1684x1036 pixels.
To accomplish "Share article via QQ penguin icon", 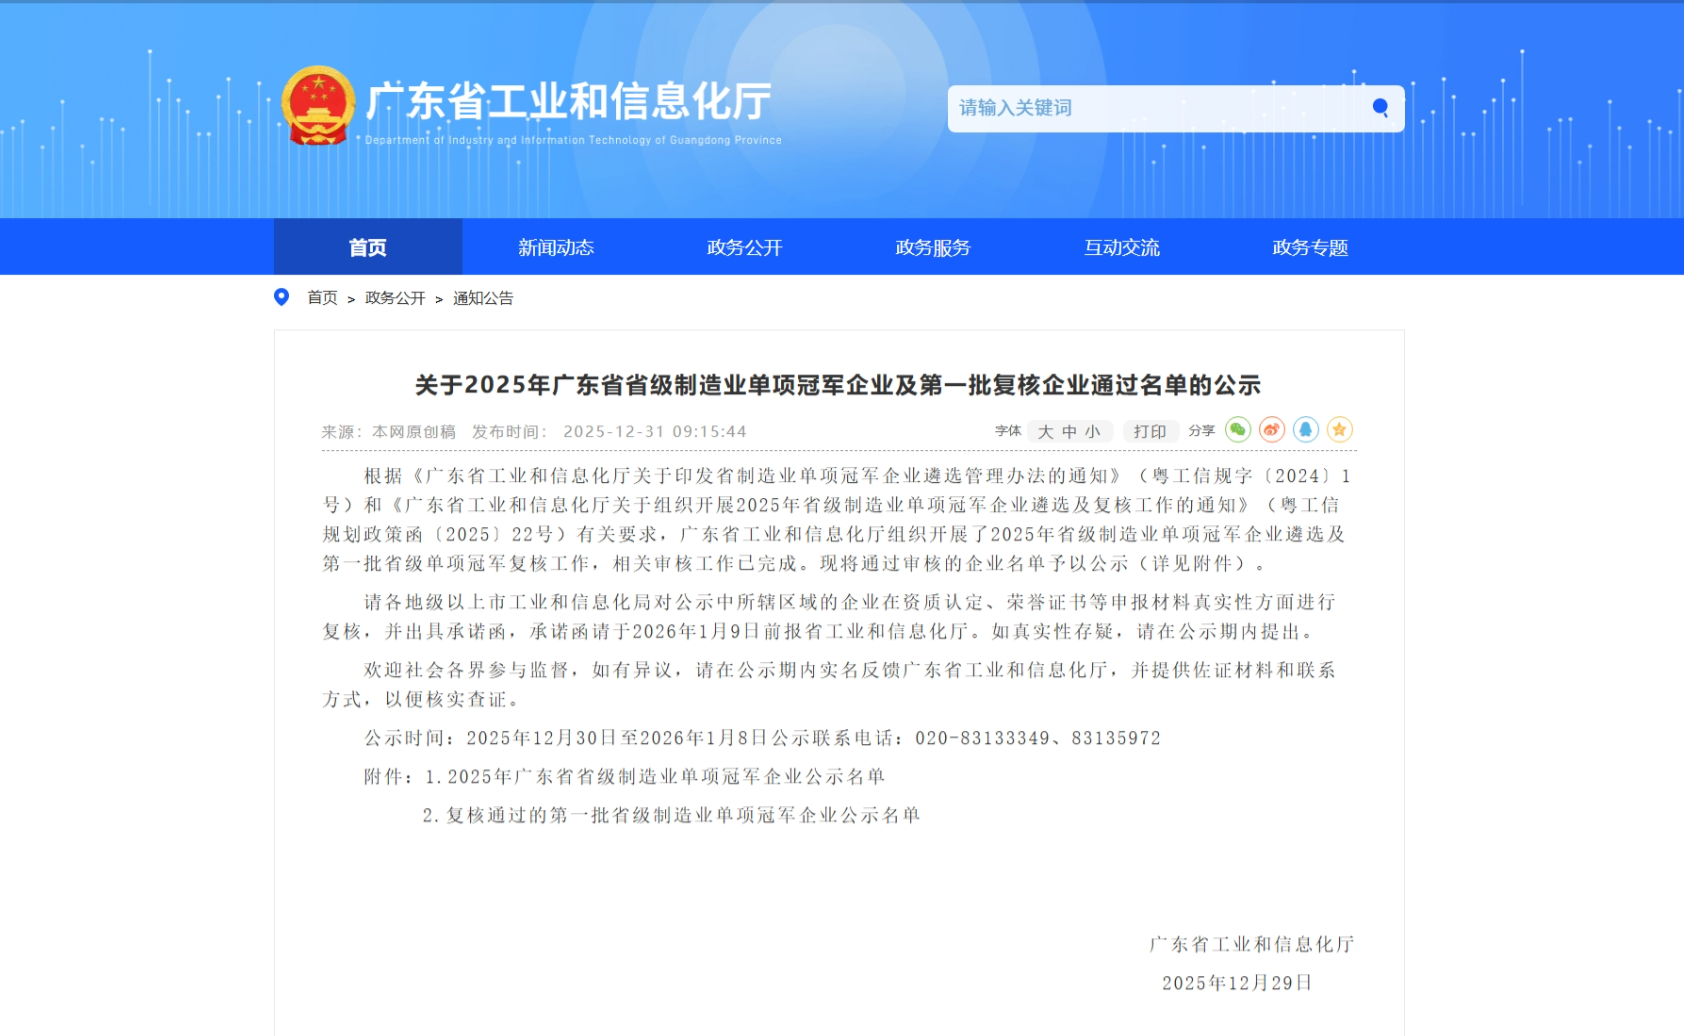I will coord(1306,430).
